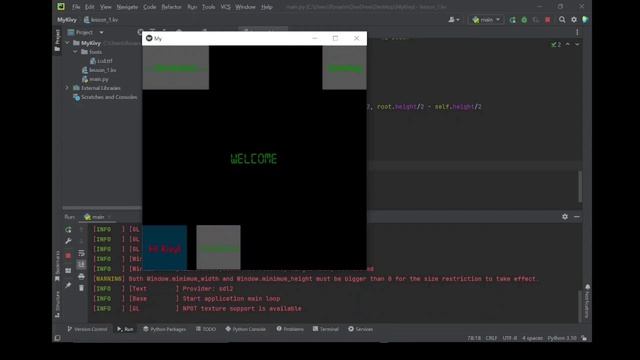Open TODO tool window
This screenshot has height=360, width=640.
point(206,329)
